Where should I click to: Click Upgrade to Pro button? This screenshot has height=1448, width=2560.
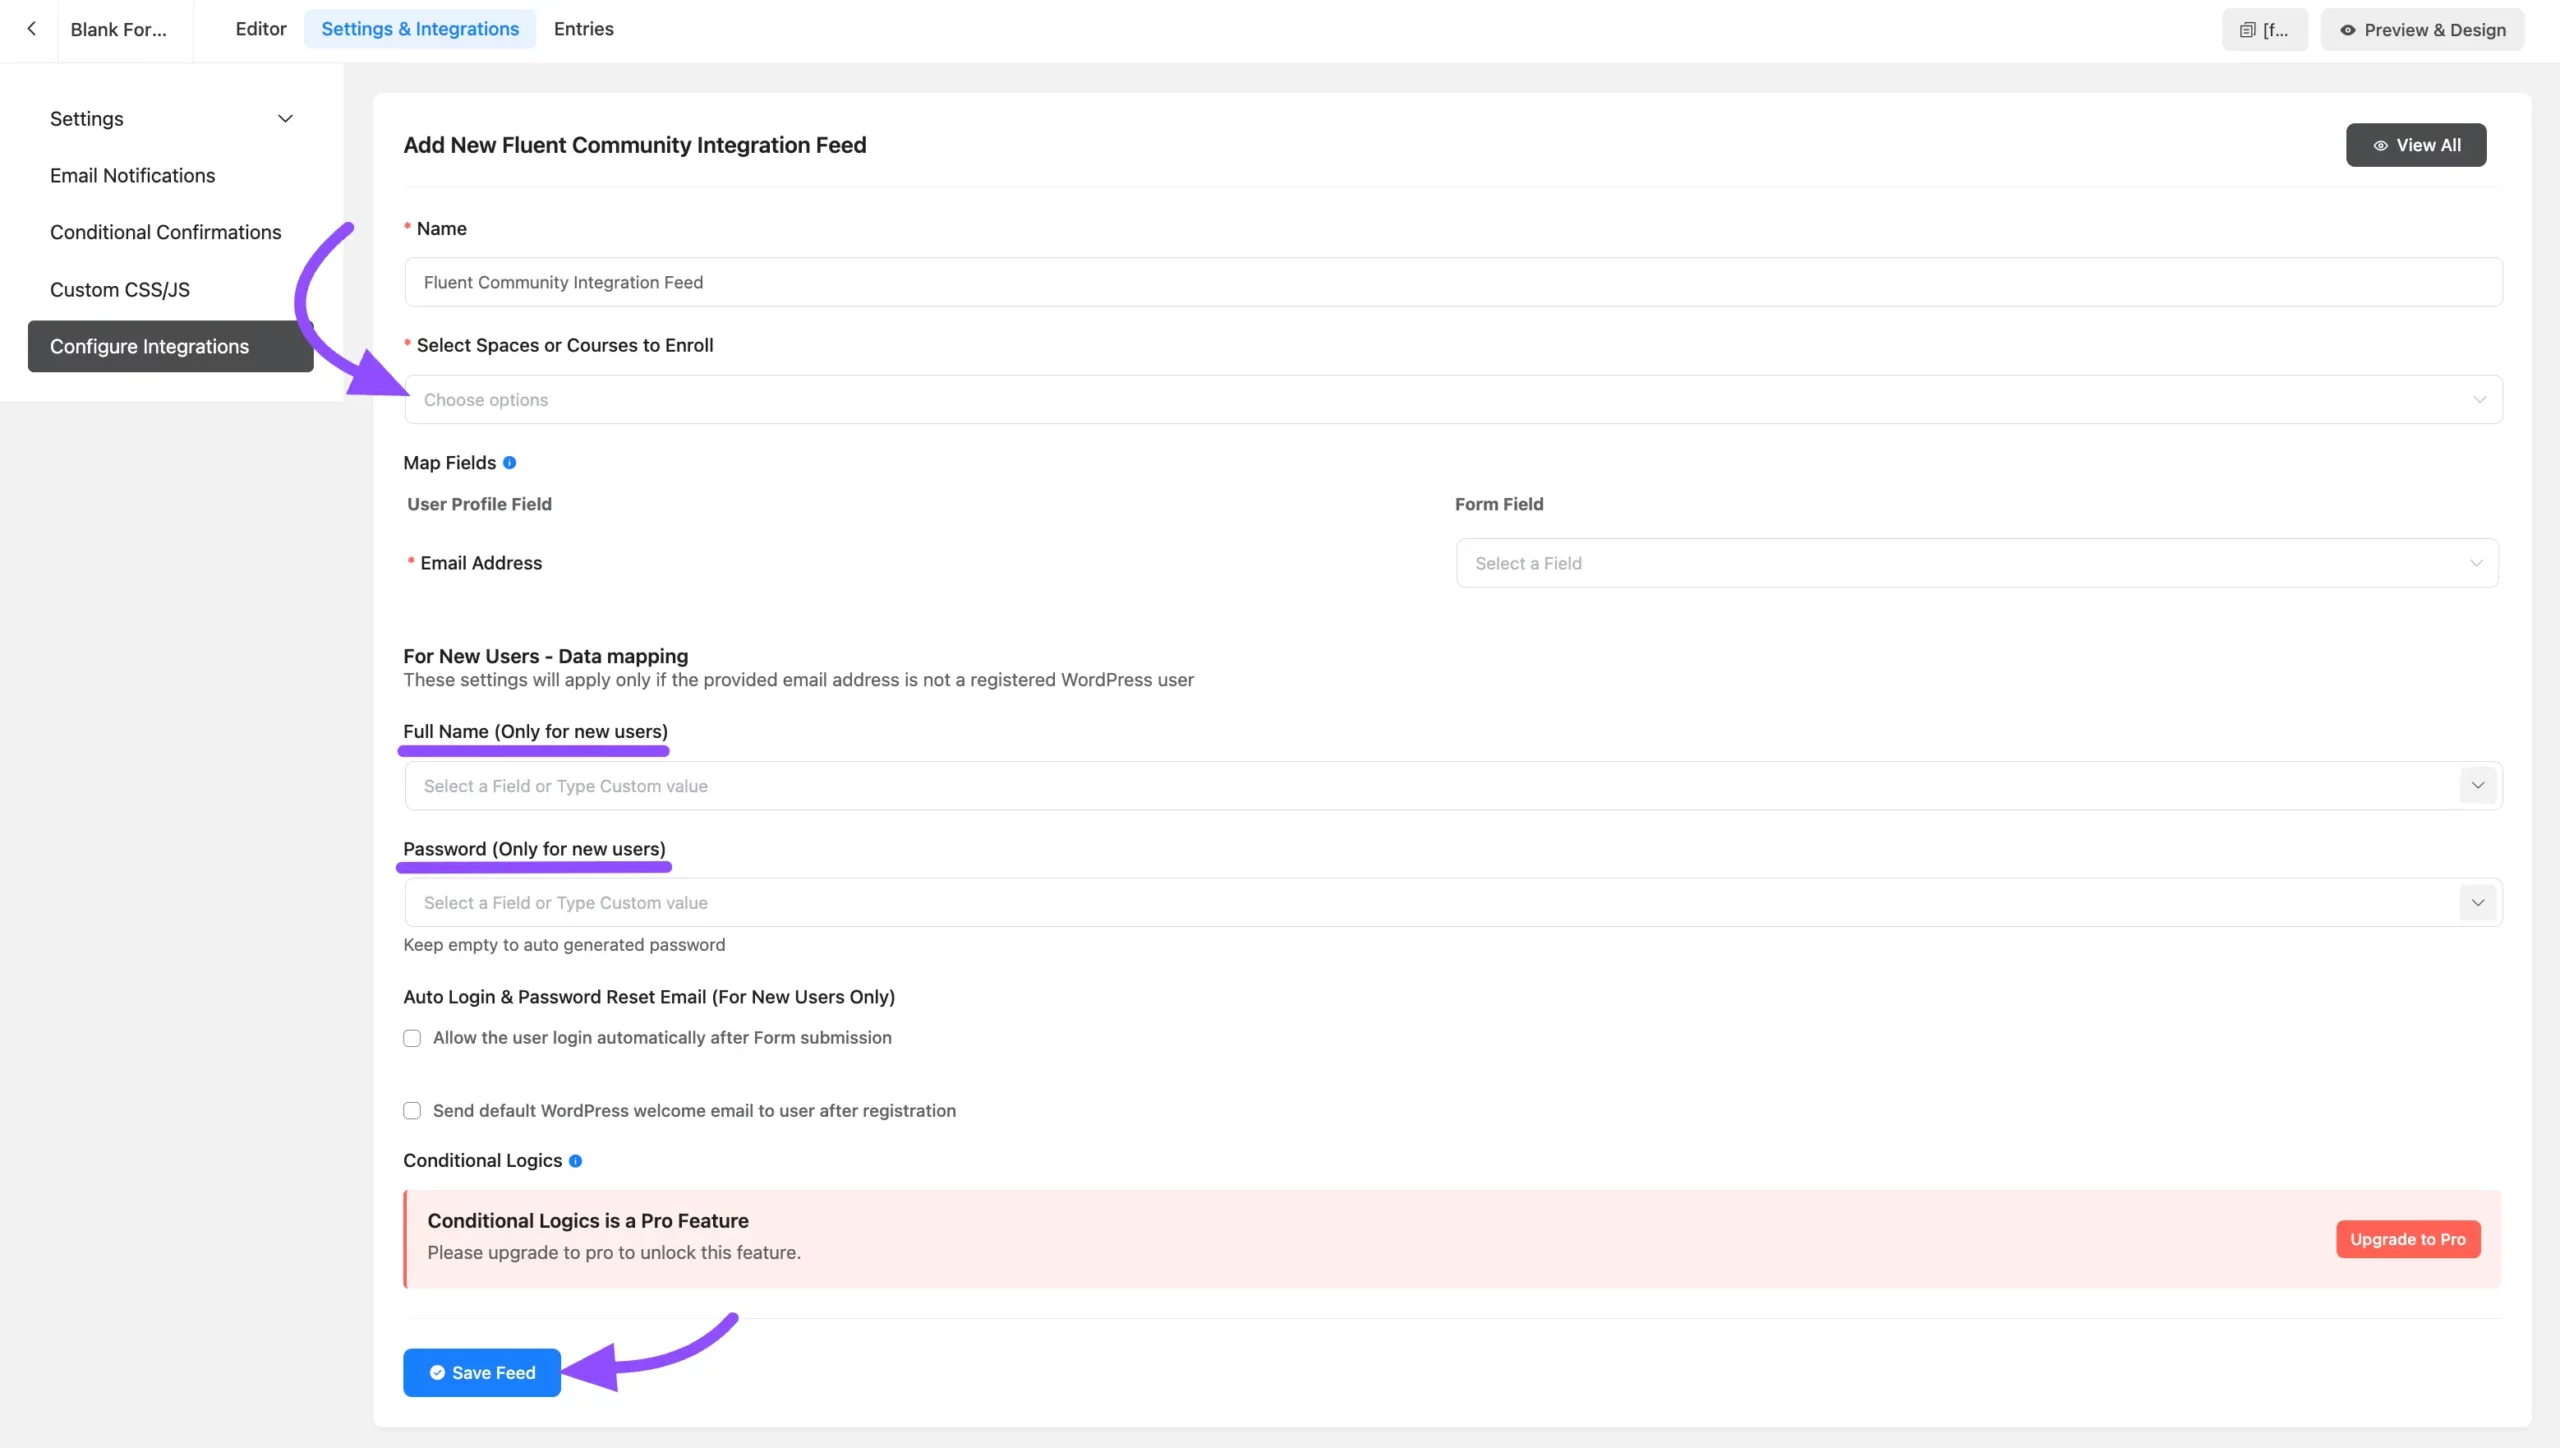pos(2407,1239)
